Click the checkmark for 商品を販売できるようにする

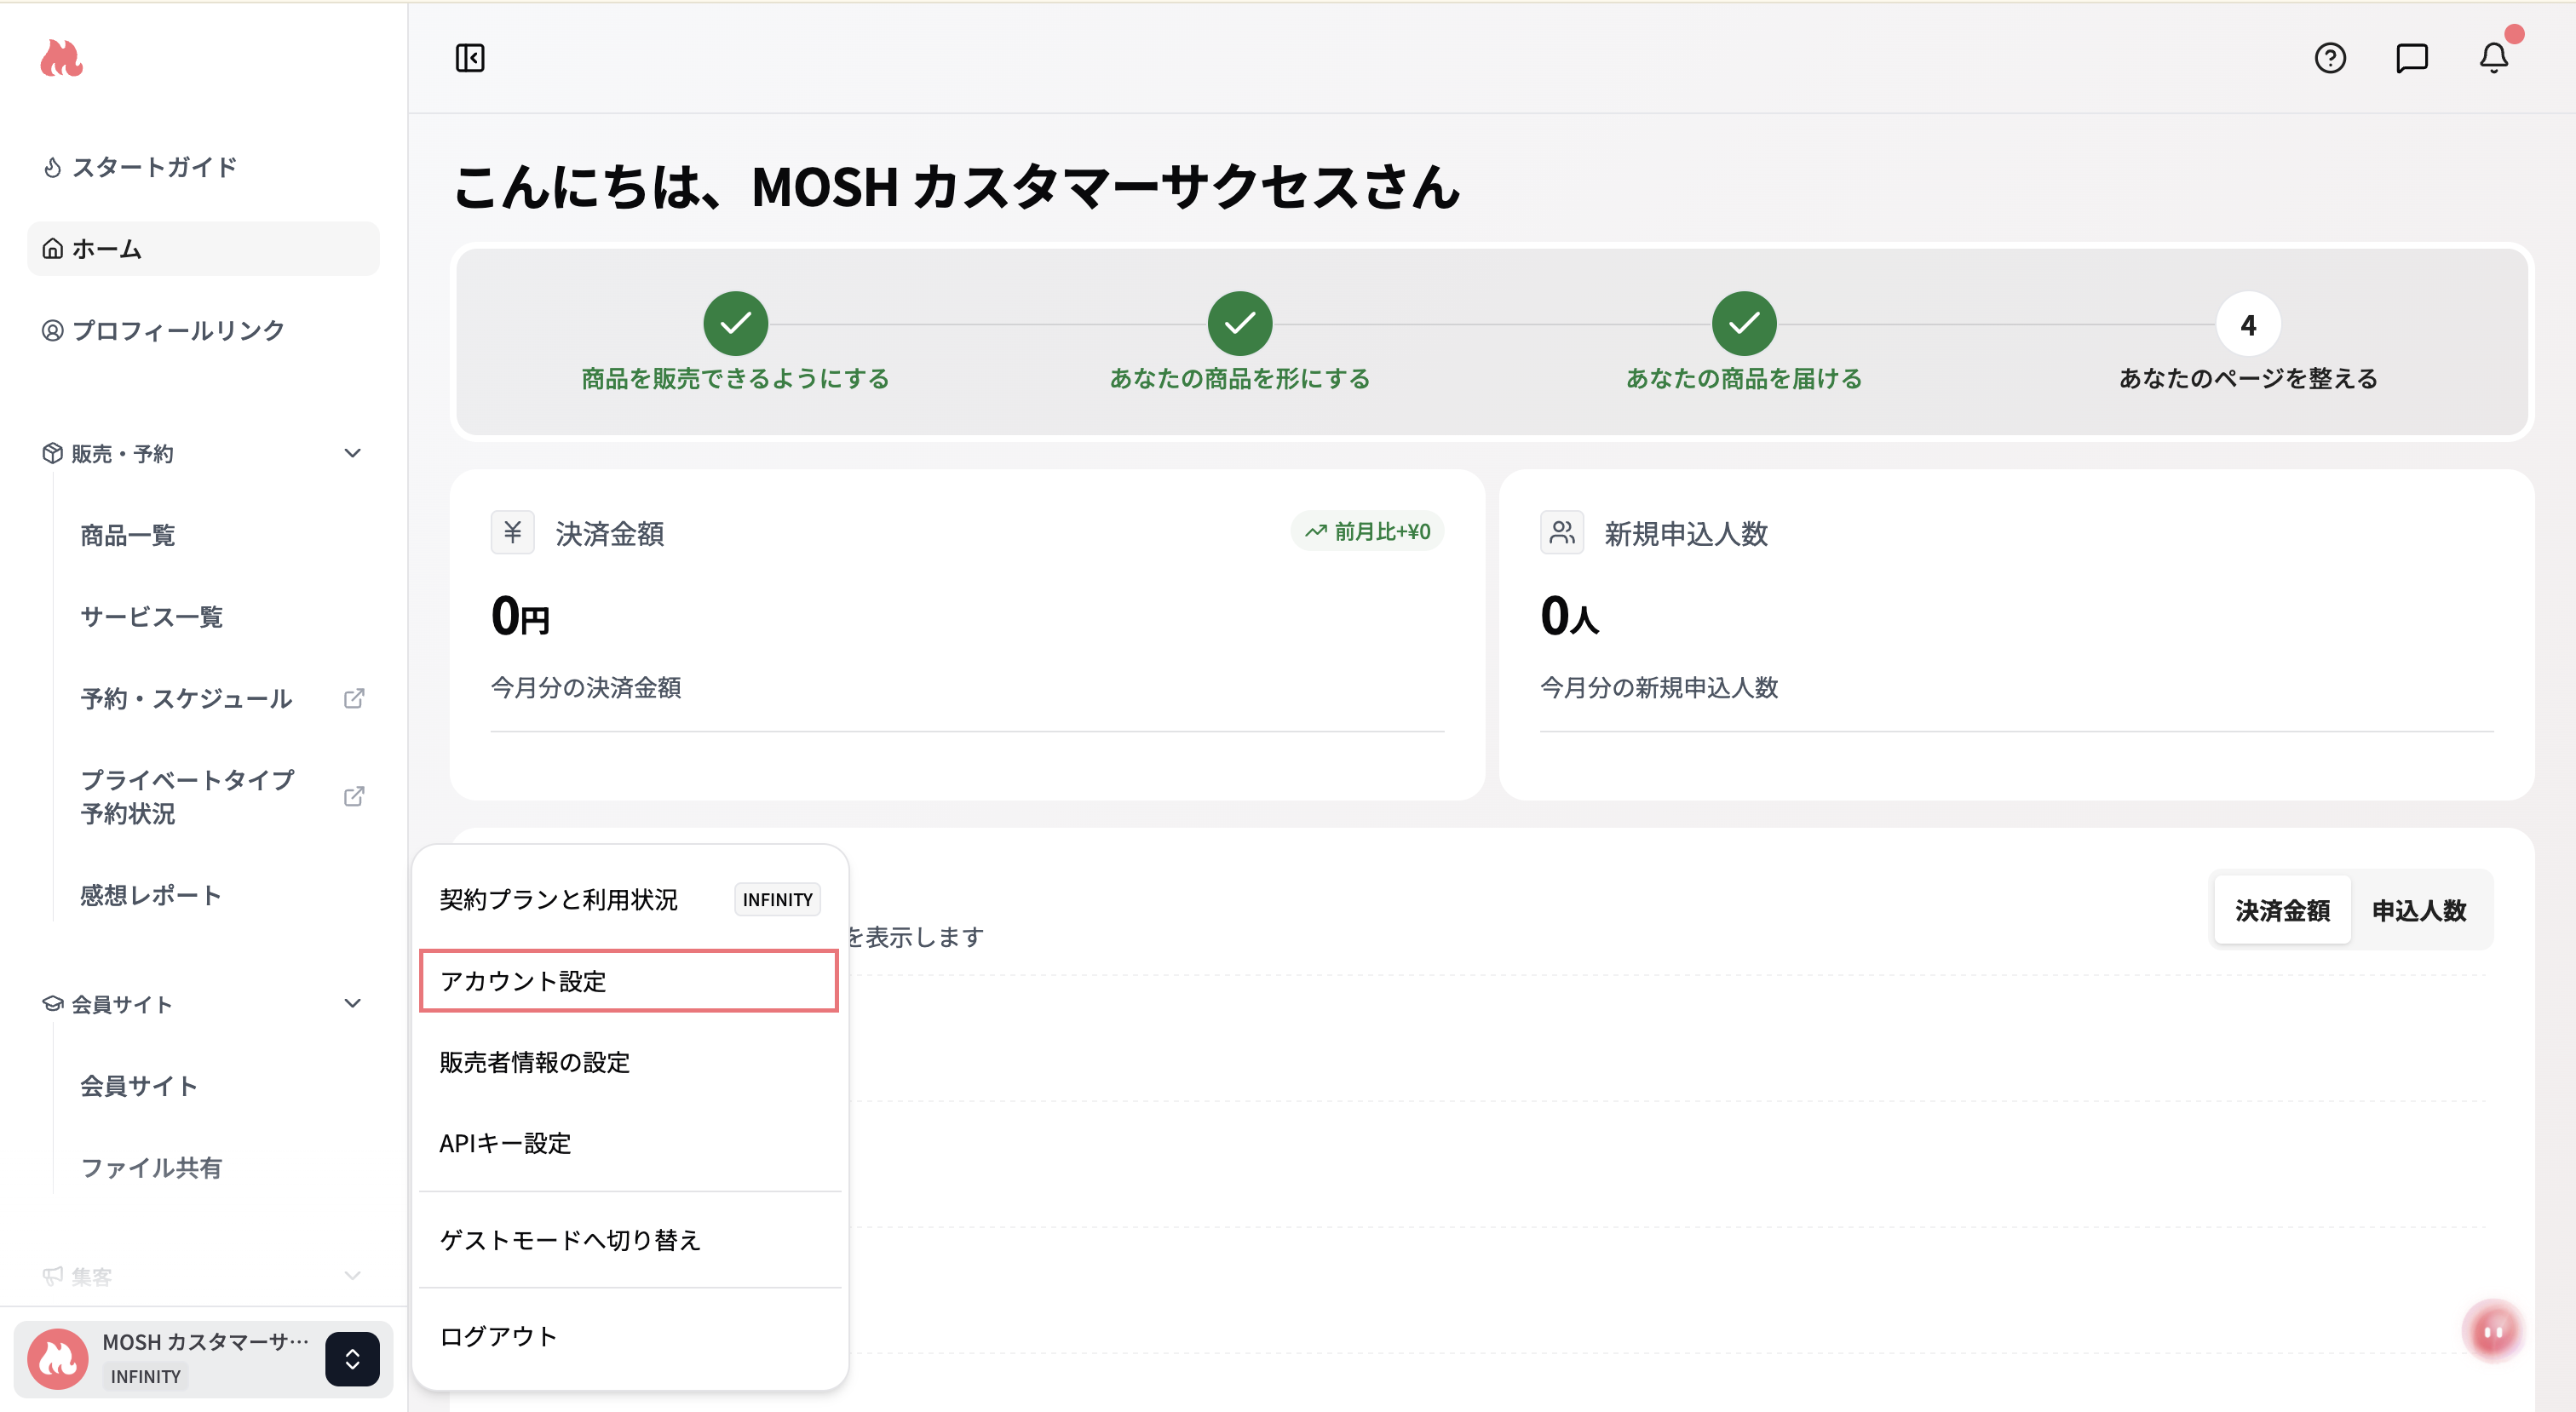tap(736, 323)
